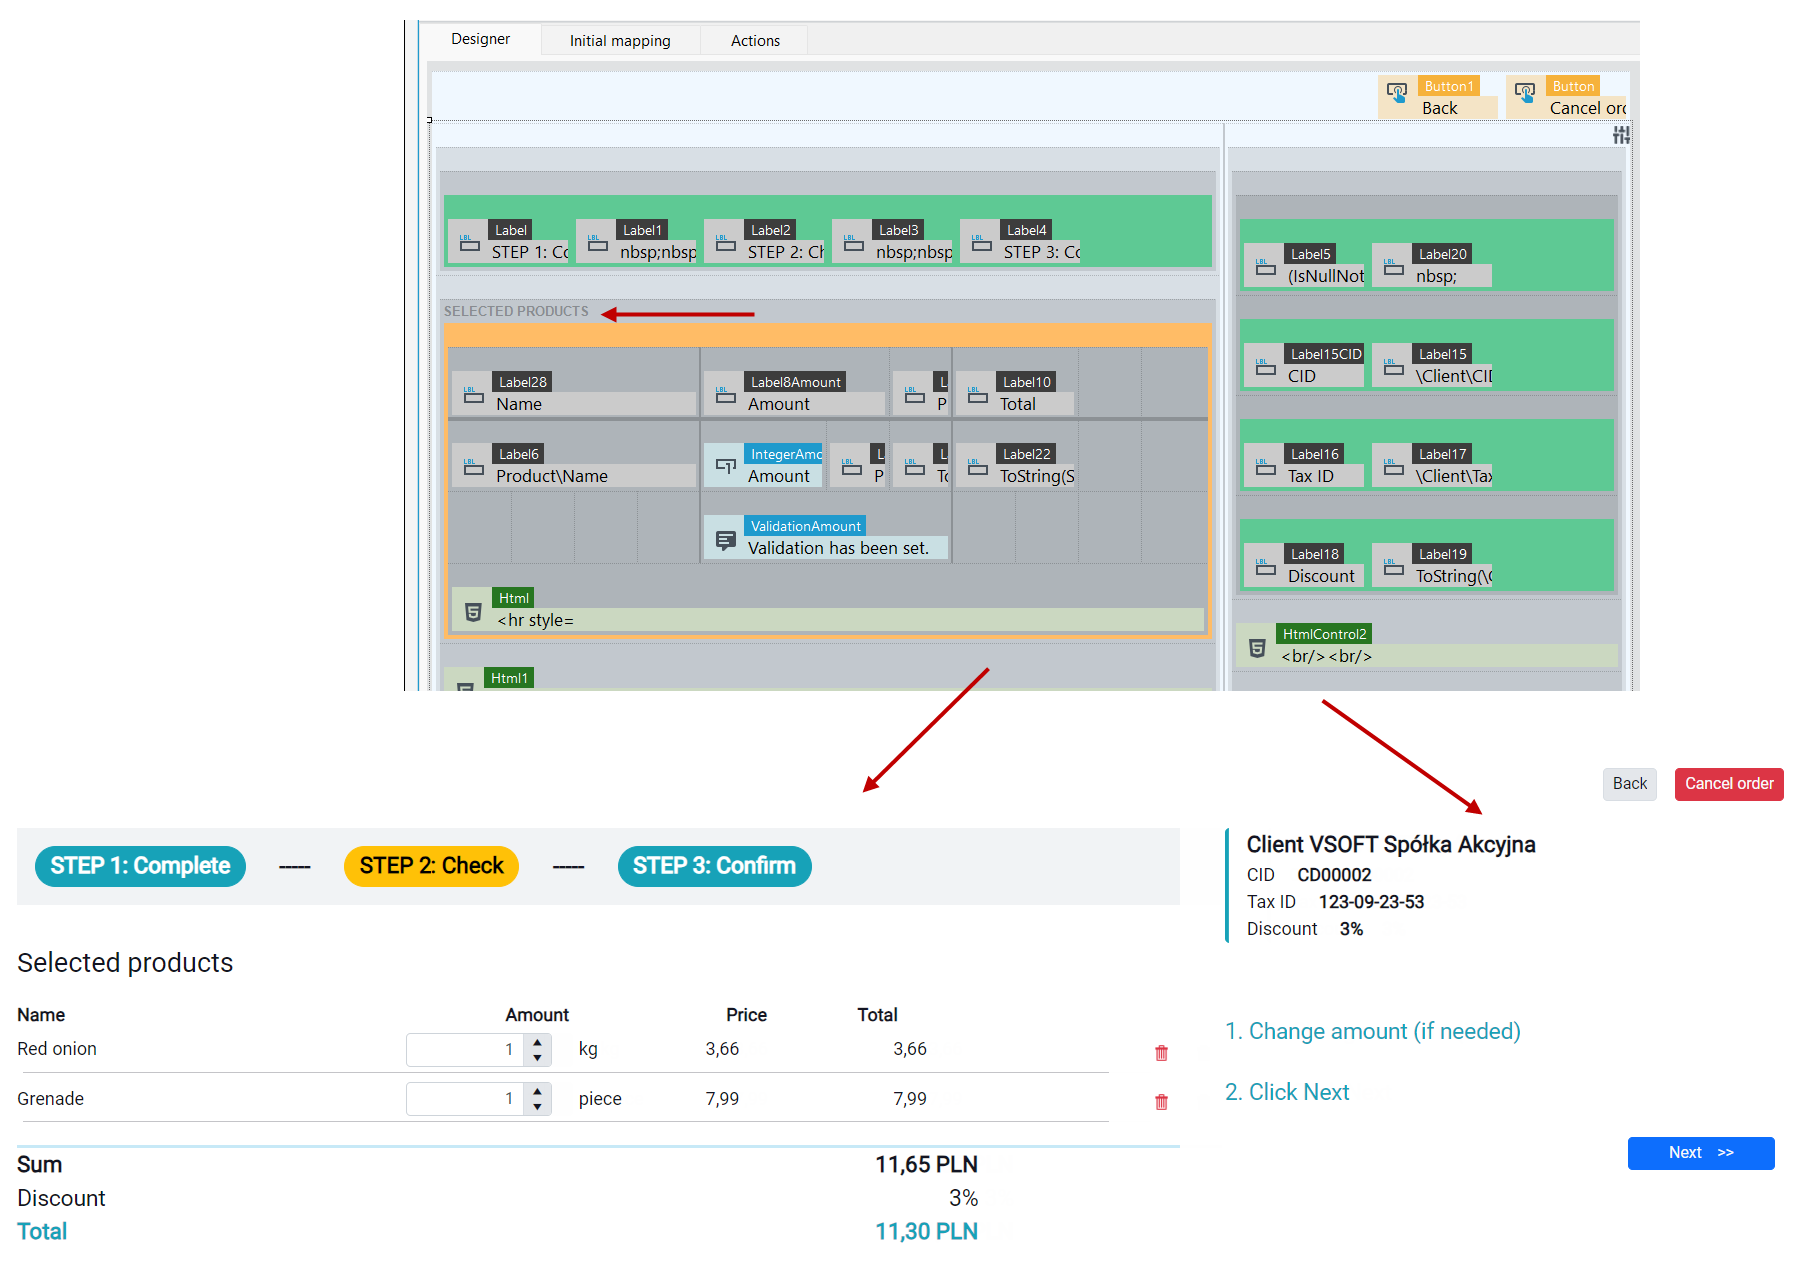Select the Label6 Product\Name control
The width and height of the screenshot is (1814, 1262).
pyautogui.click(x=574, y=466)
